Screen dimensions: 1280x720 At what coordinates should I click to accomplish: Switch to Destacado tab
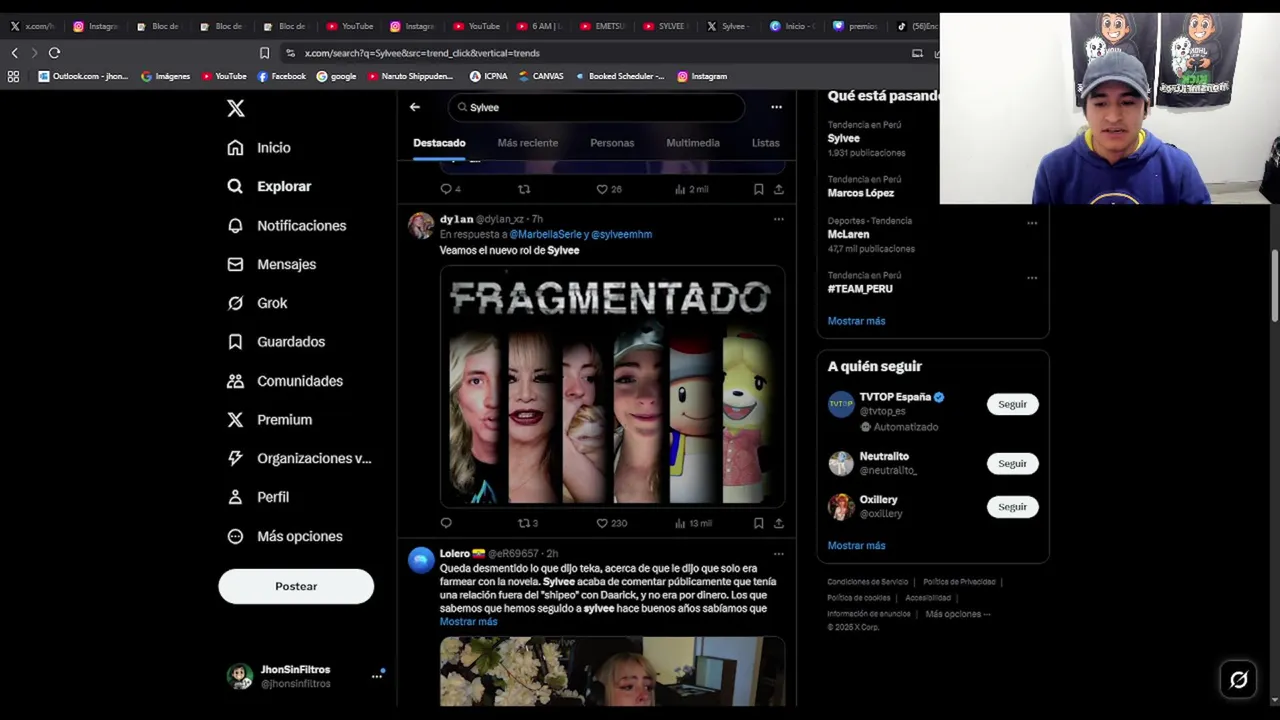(x=439, y=143)
